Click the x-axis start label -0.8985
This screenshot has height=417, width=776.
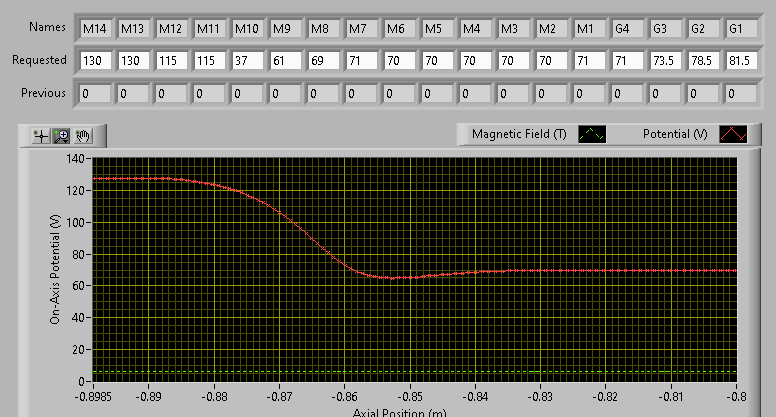click(93, 397)
